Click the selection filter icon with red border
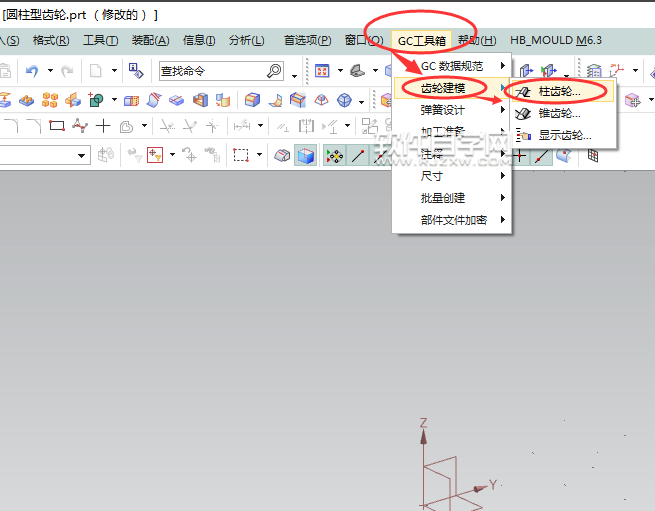This screenshot has height=511, width=655. (155, 155)
